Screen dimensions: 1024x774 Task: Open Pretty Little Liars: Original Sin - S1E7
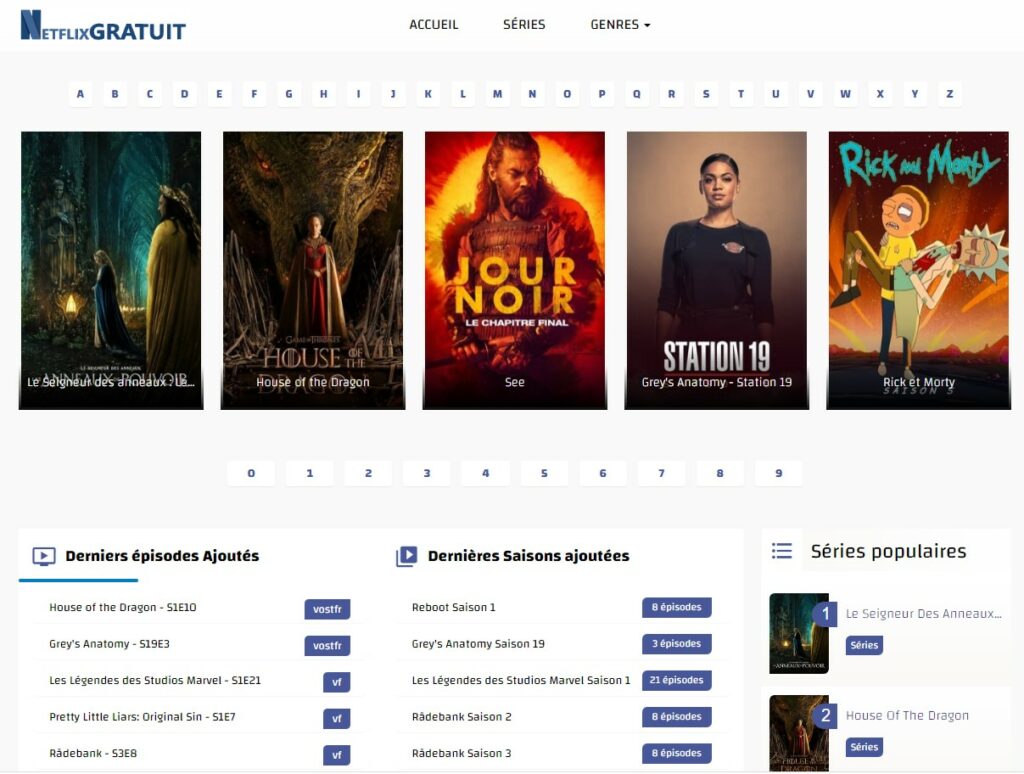click(142, 717)
